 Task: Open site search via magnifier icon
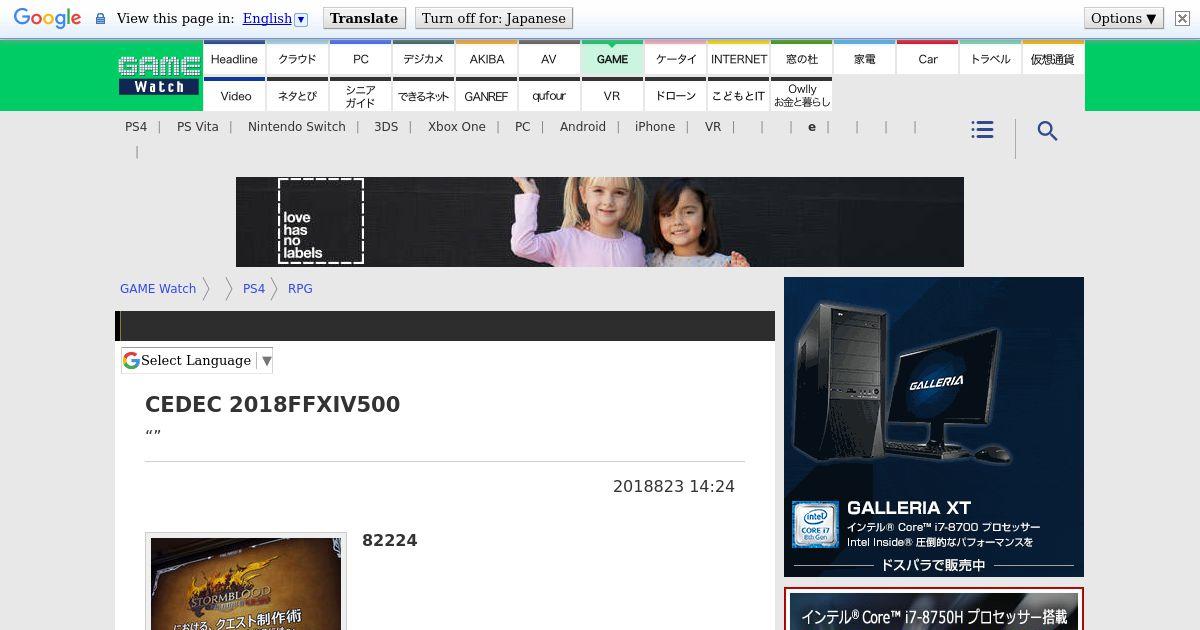(1047, 131)
